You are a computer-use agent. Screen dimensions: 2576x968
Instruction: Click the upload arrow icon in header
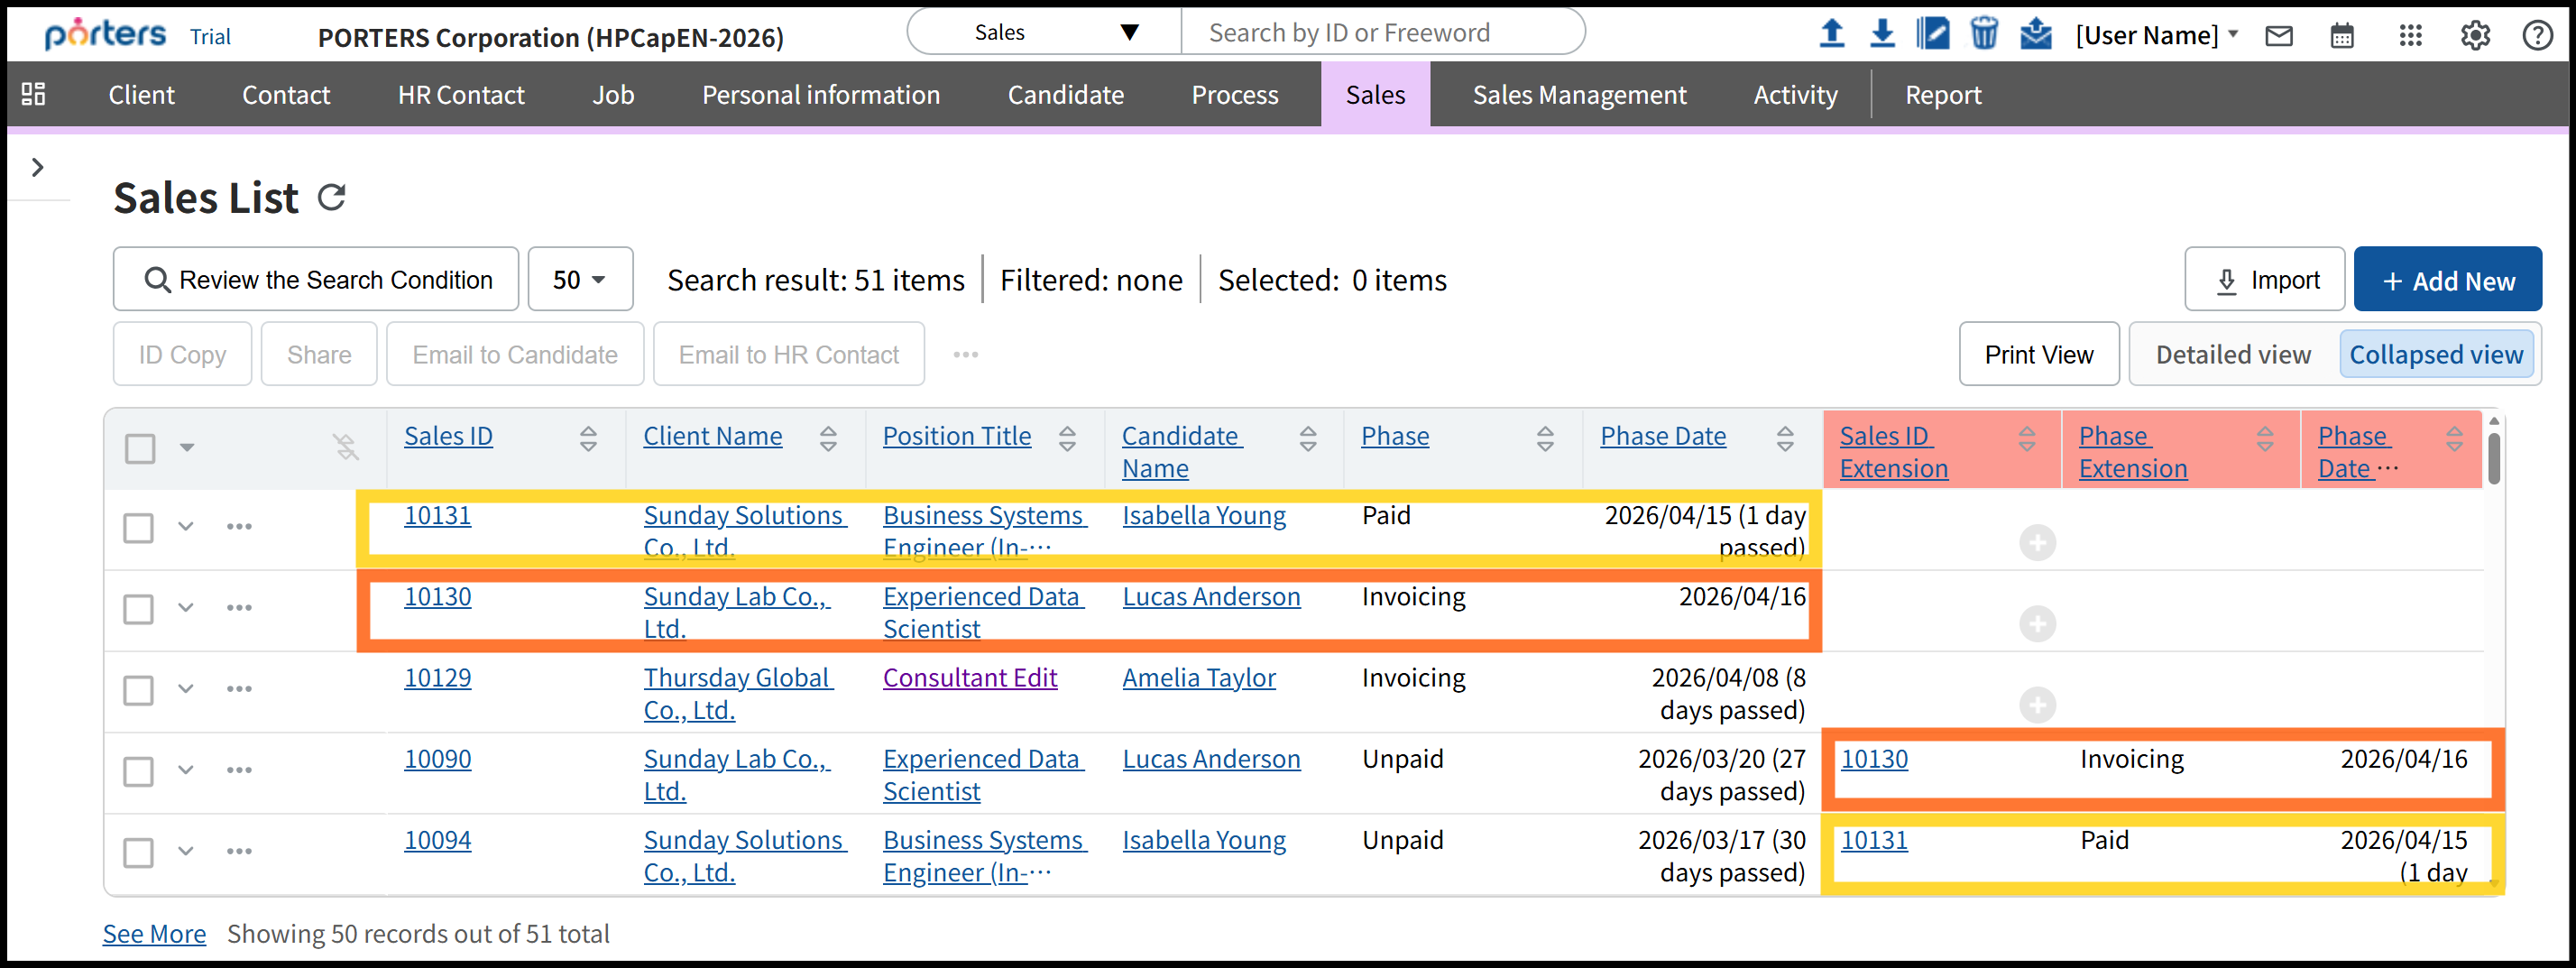[1831, 34]
